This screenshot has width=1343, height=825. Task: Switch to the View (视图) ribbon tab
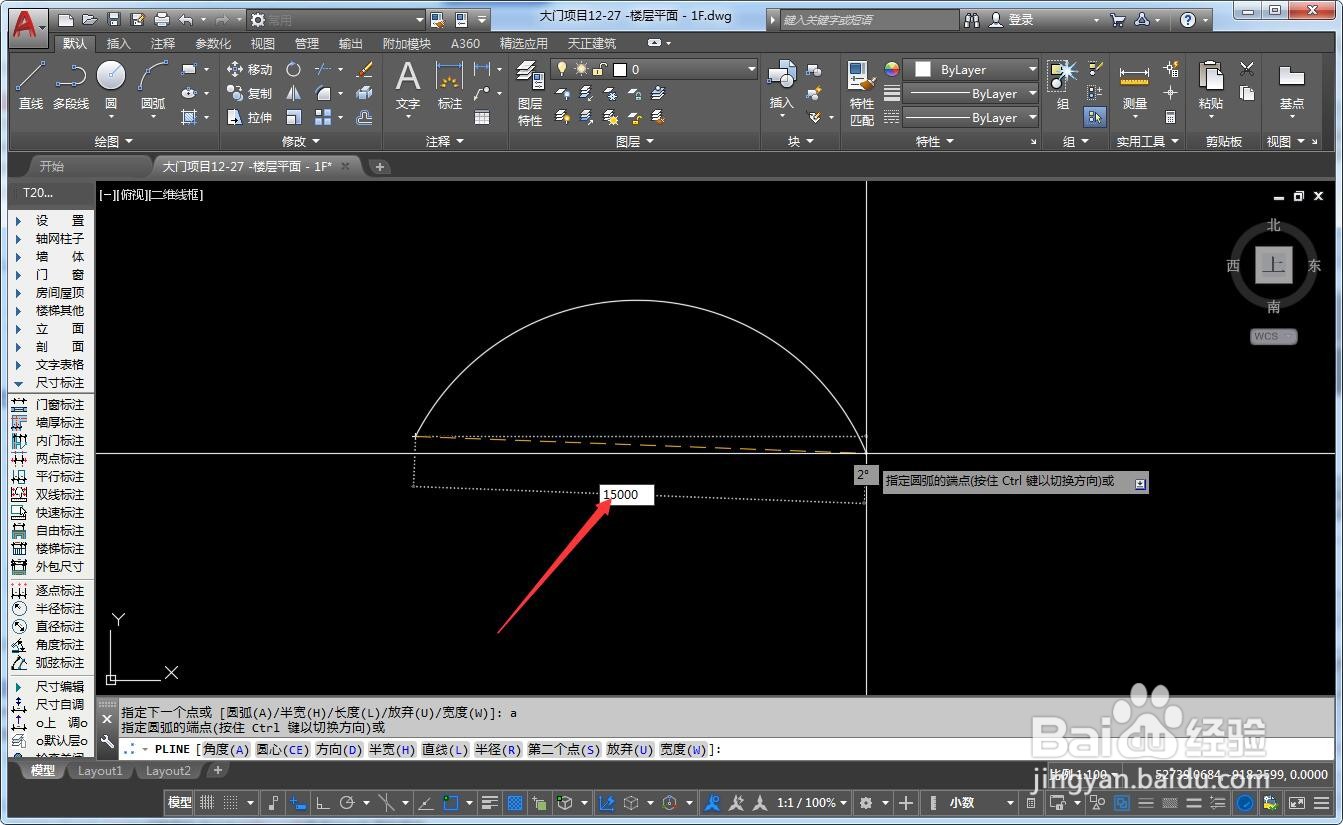tap(263, 43)
